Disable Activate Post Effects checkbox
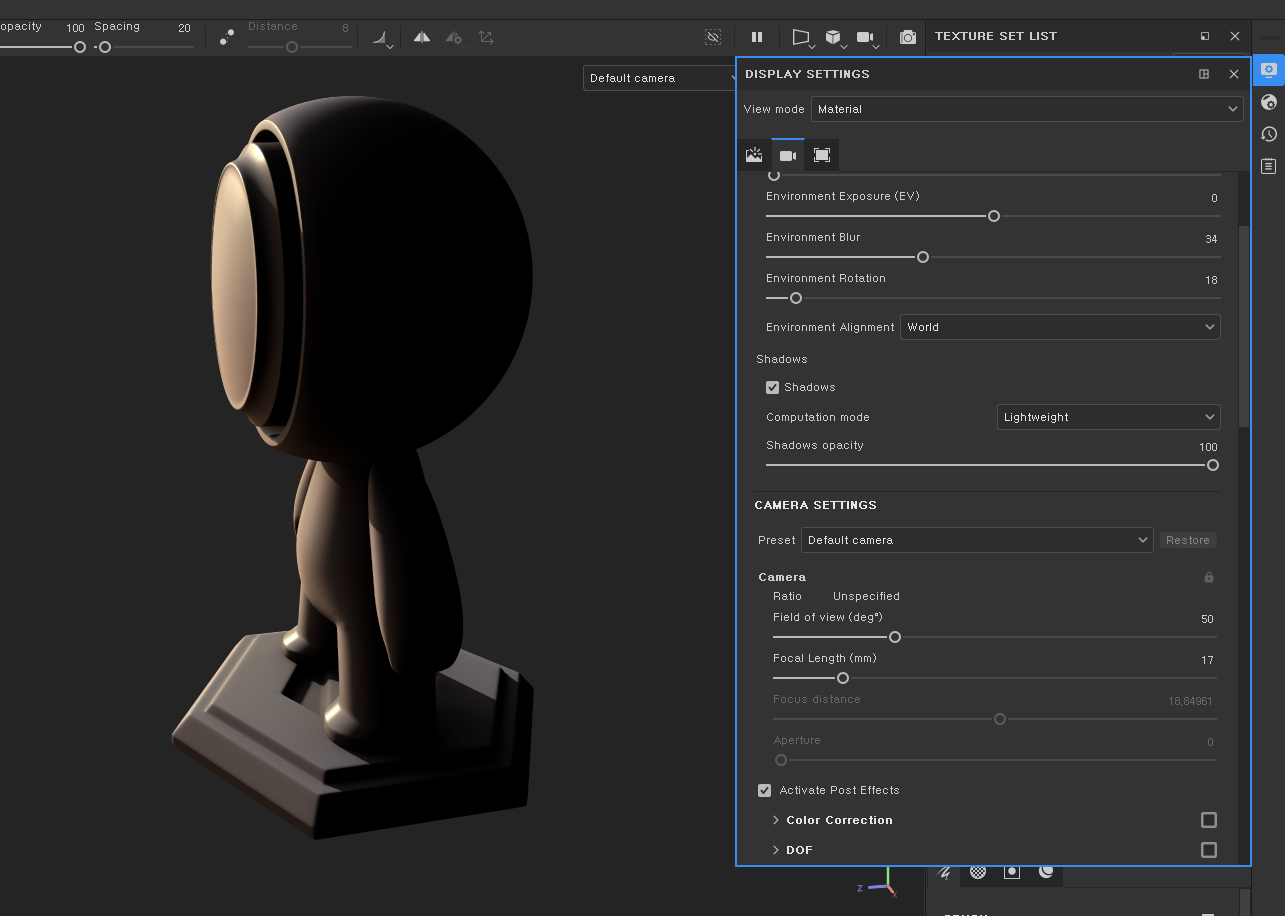Image resolution: width=1285 pixels, height=916 pixels. tap(765, 790)
